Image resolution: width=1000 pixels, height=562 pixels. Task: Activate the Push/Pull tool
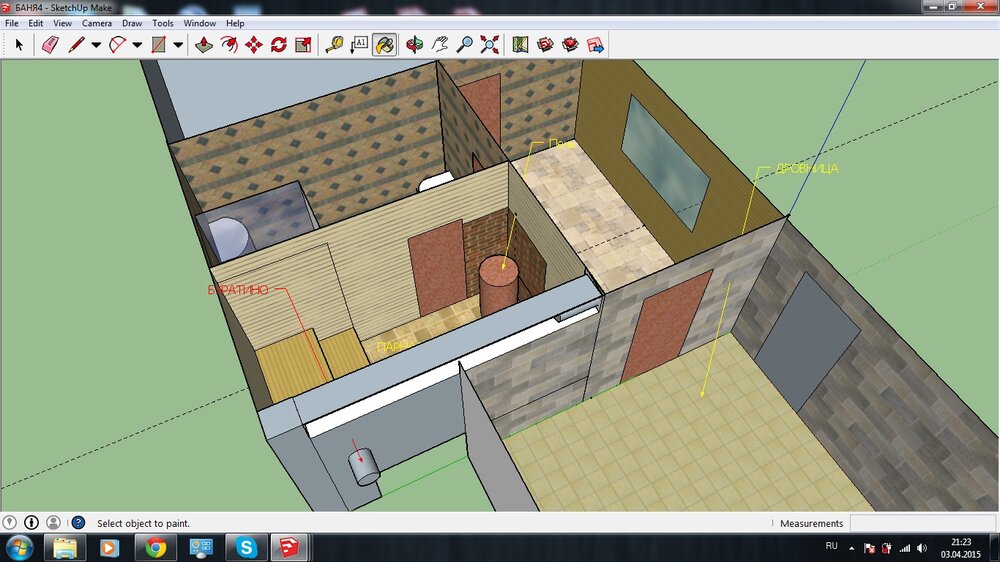[203, 45]
